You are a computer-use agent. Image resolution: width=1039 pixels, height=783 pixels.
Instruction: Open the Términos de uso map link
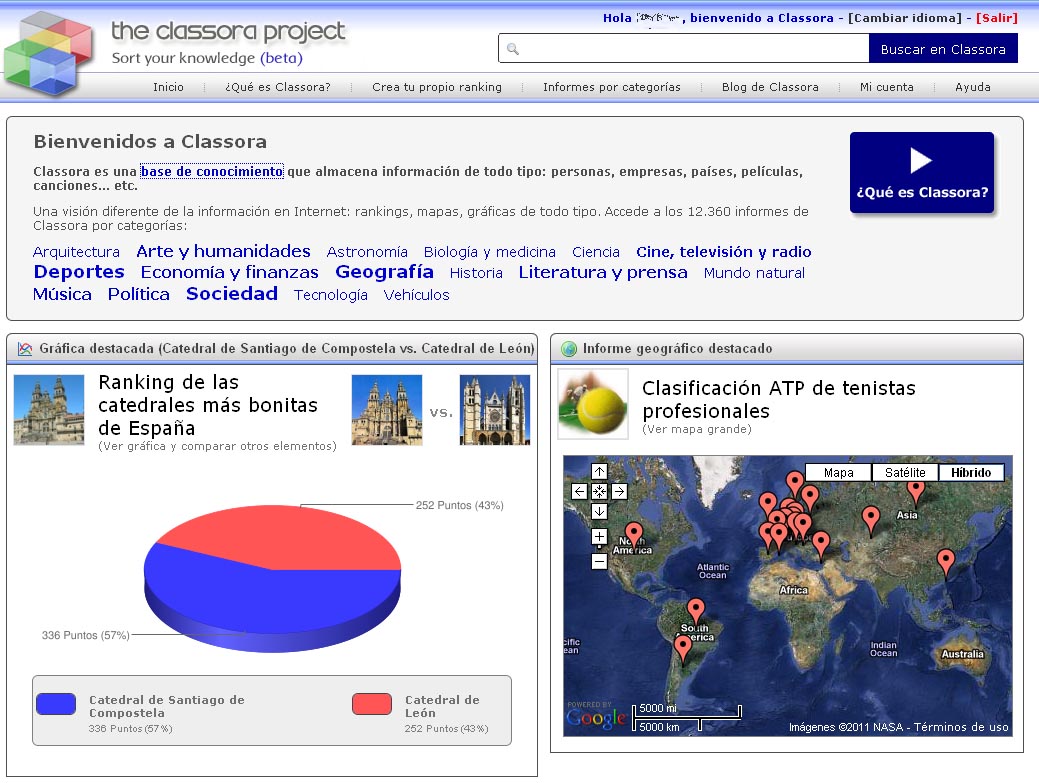click(961, 727)
